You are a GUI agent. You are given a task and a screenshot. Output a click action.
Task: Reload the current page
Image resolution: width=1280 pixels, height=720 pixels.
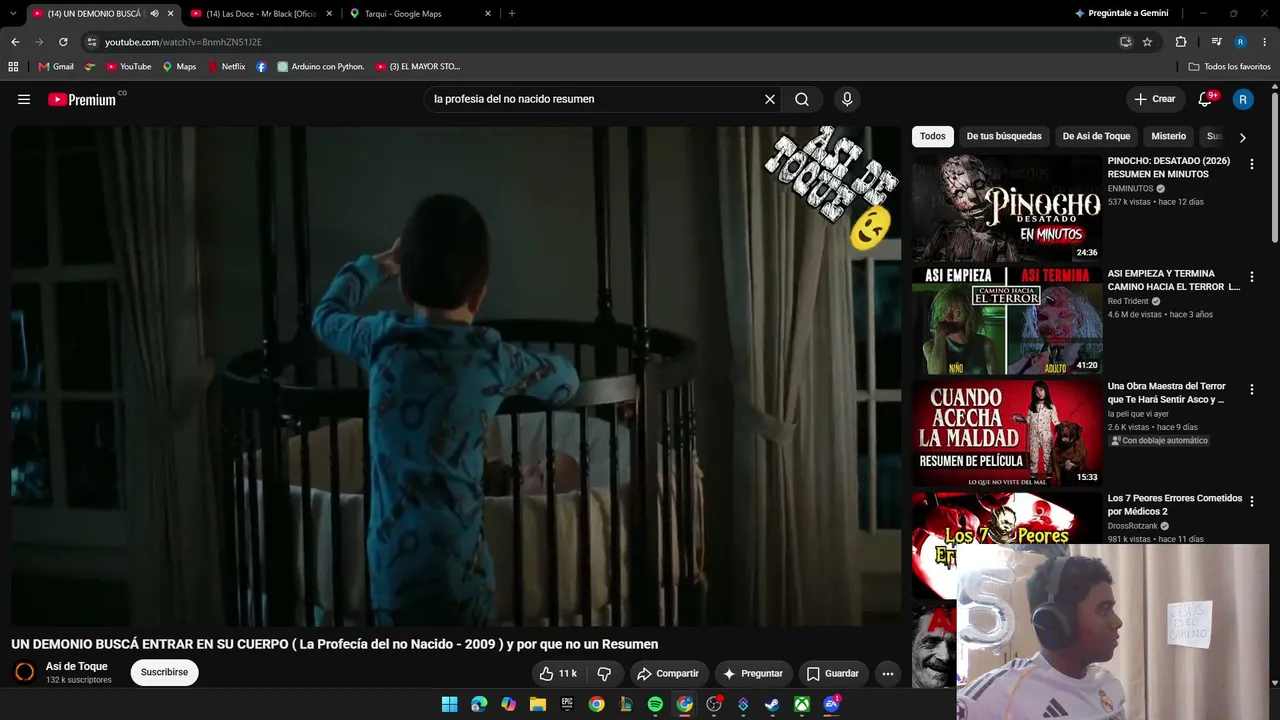[63, 42]
